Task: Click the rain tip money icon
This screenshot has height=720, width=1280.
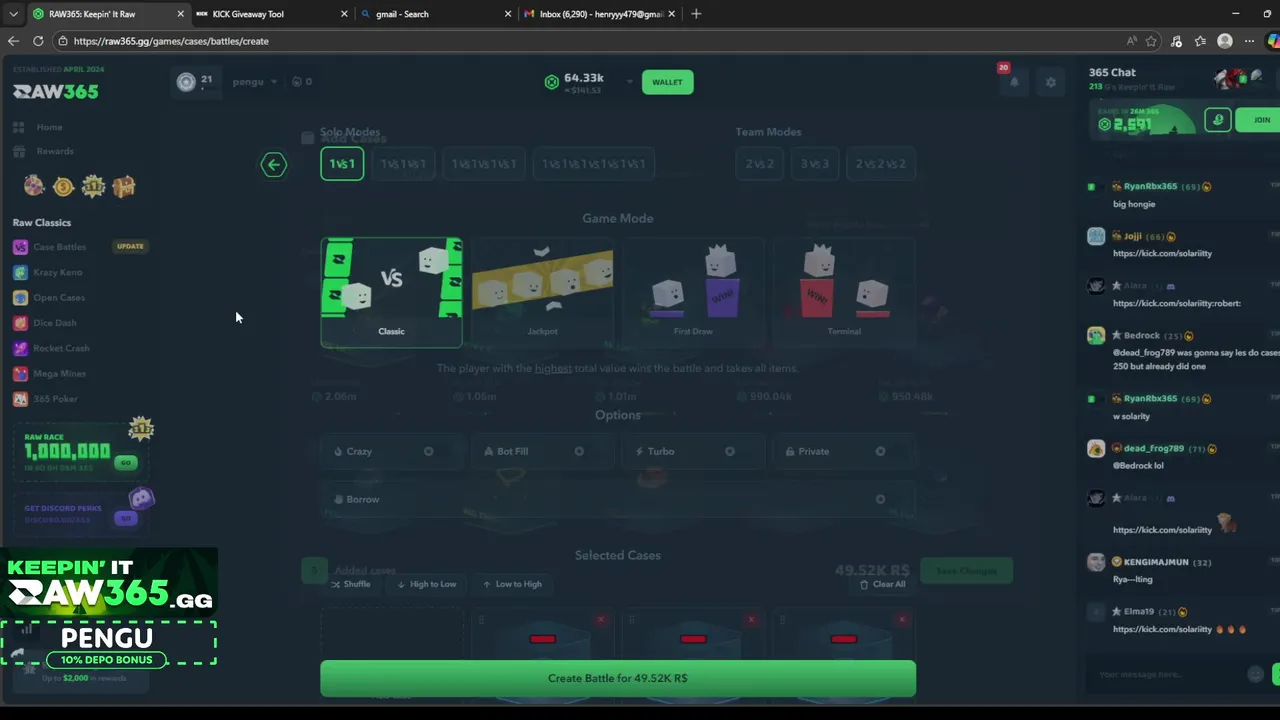Action: 1218,120
